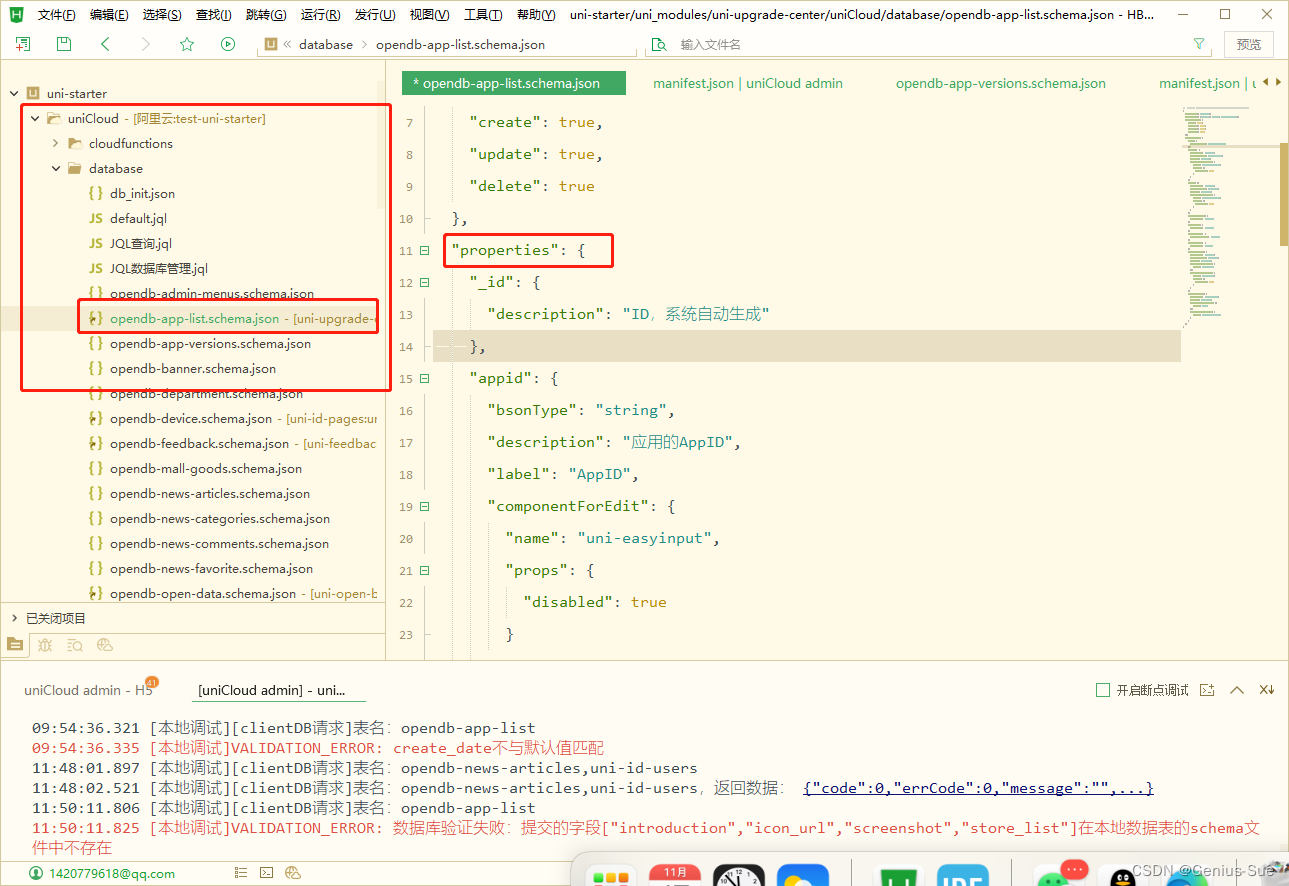The height and width of the screenshot is (886, 1289).
Task: Click the account avatar icon
Action: [x=36, y=873]
